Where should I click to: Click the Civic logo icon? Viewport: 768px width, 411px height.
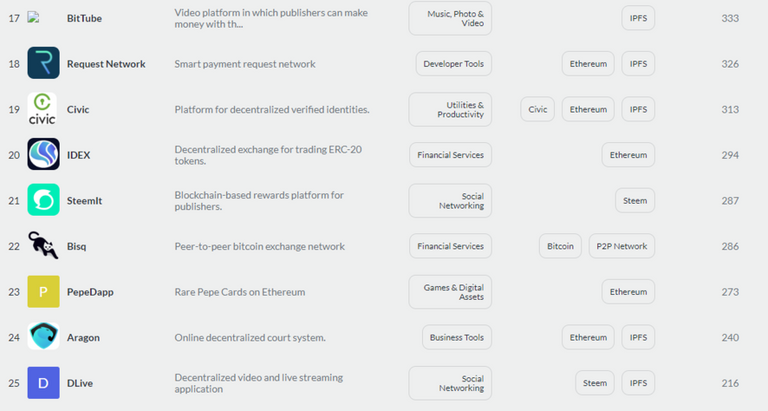point(43,109)
